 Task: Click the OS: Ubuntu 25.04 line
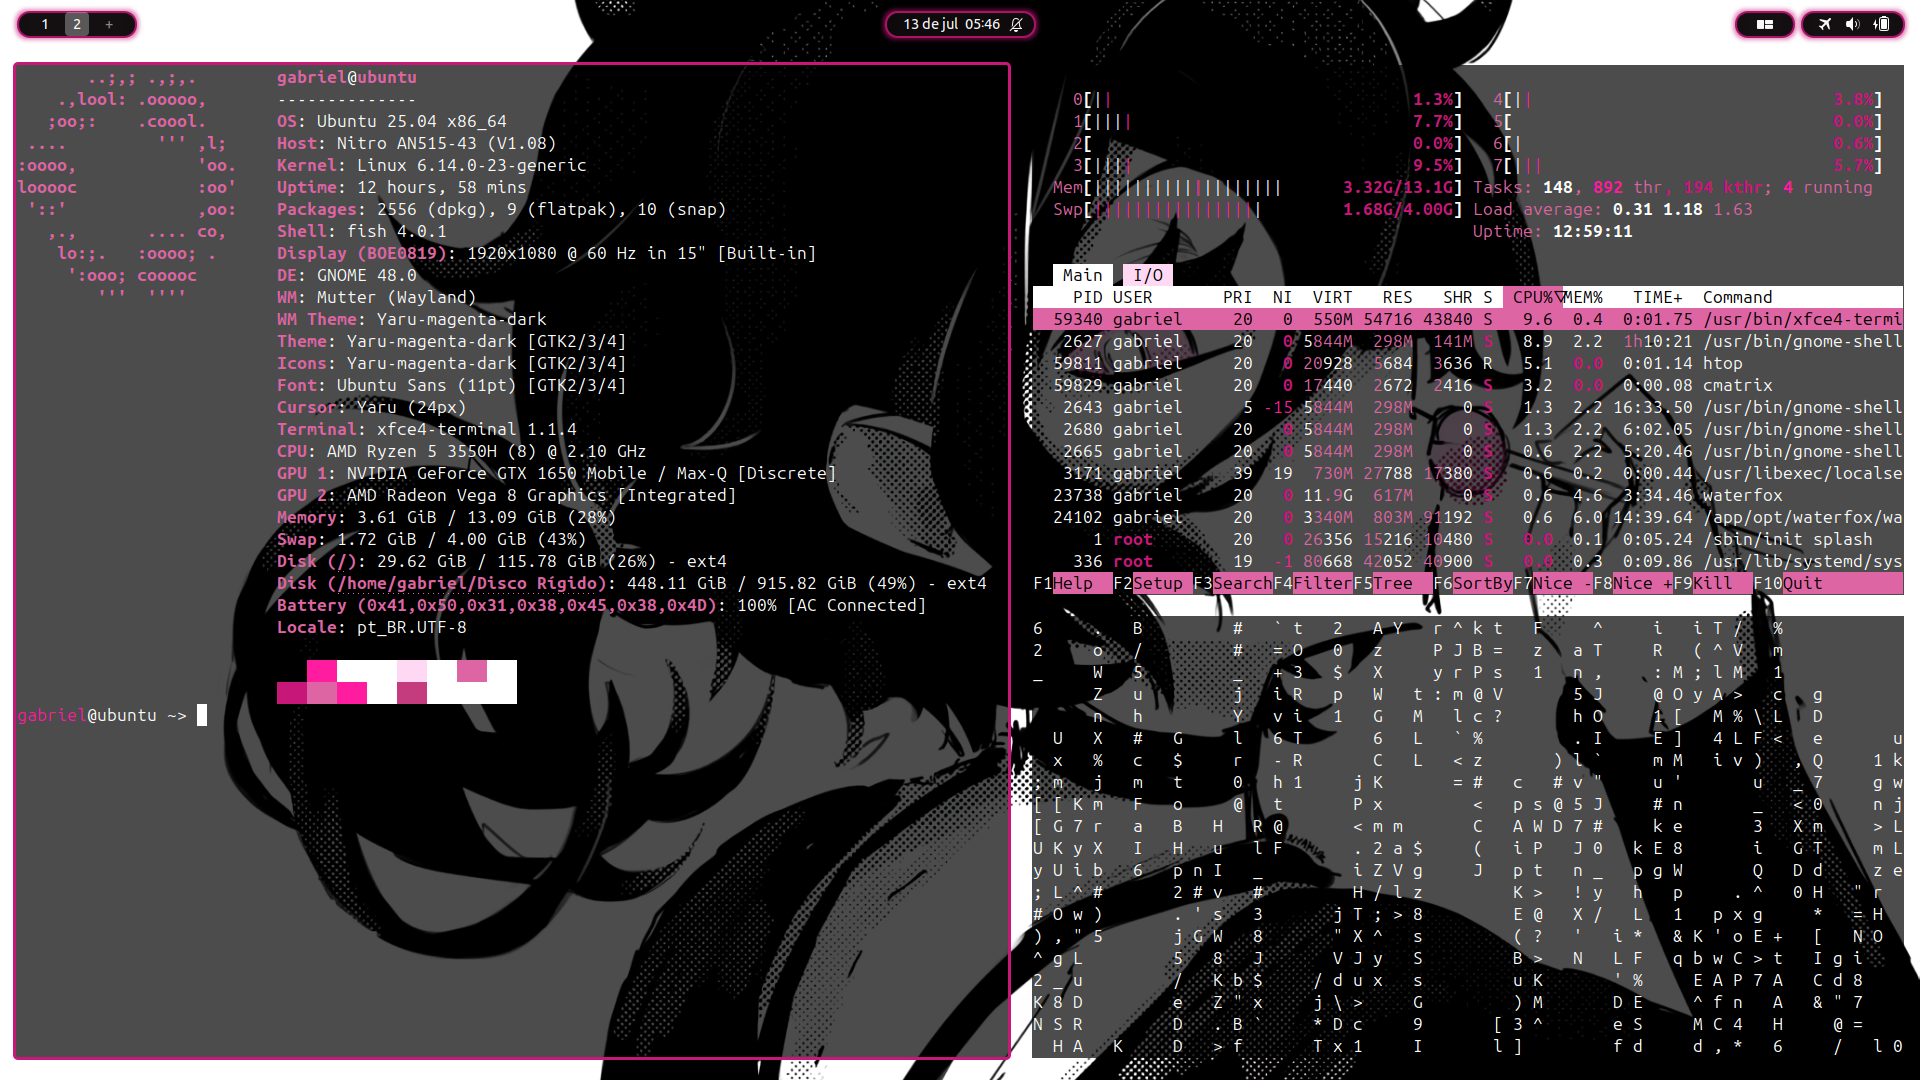(391, 121)
